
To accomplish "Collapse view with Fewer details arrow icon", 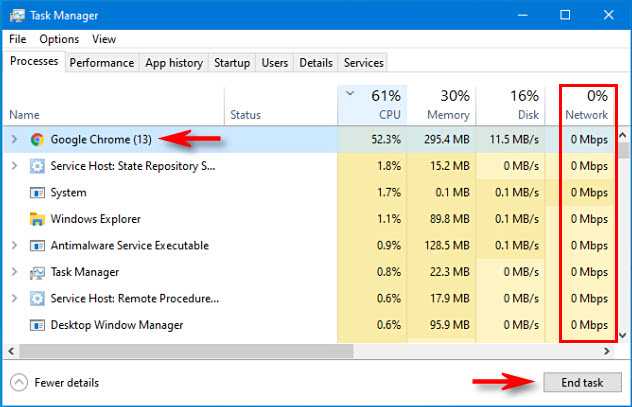I will [x=19, y=382].
